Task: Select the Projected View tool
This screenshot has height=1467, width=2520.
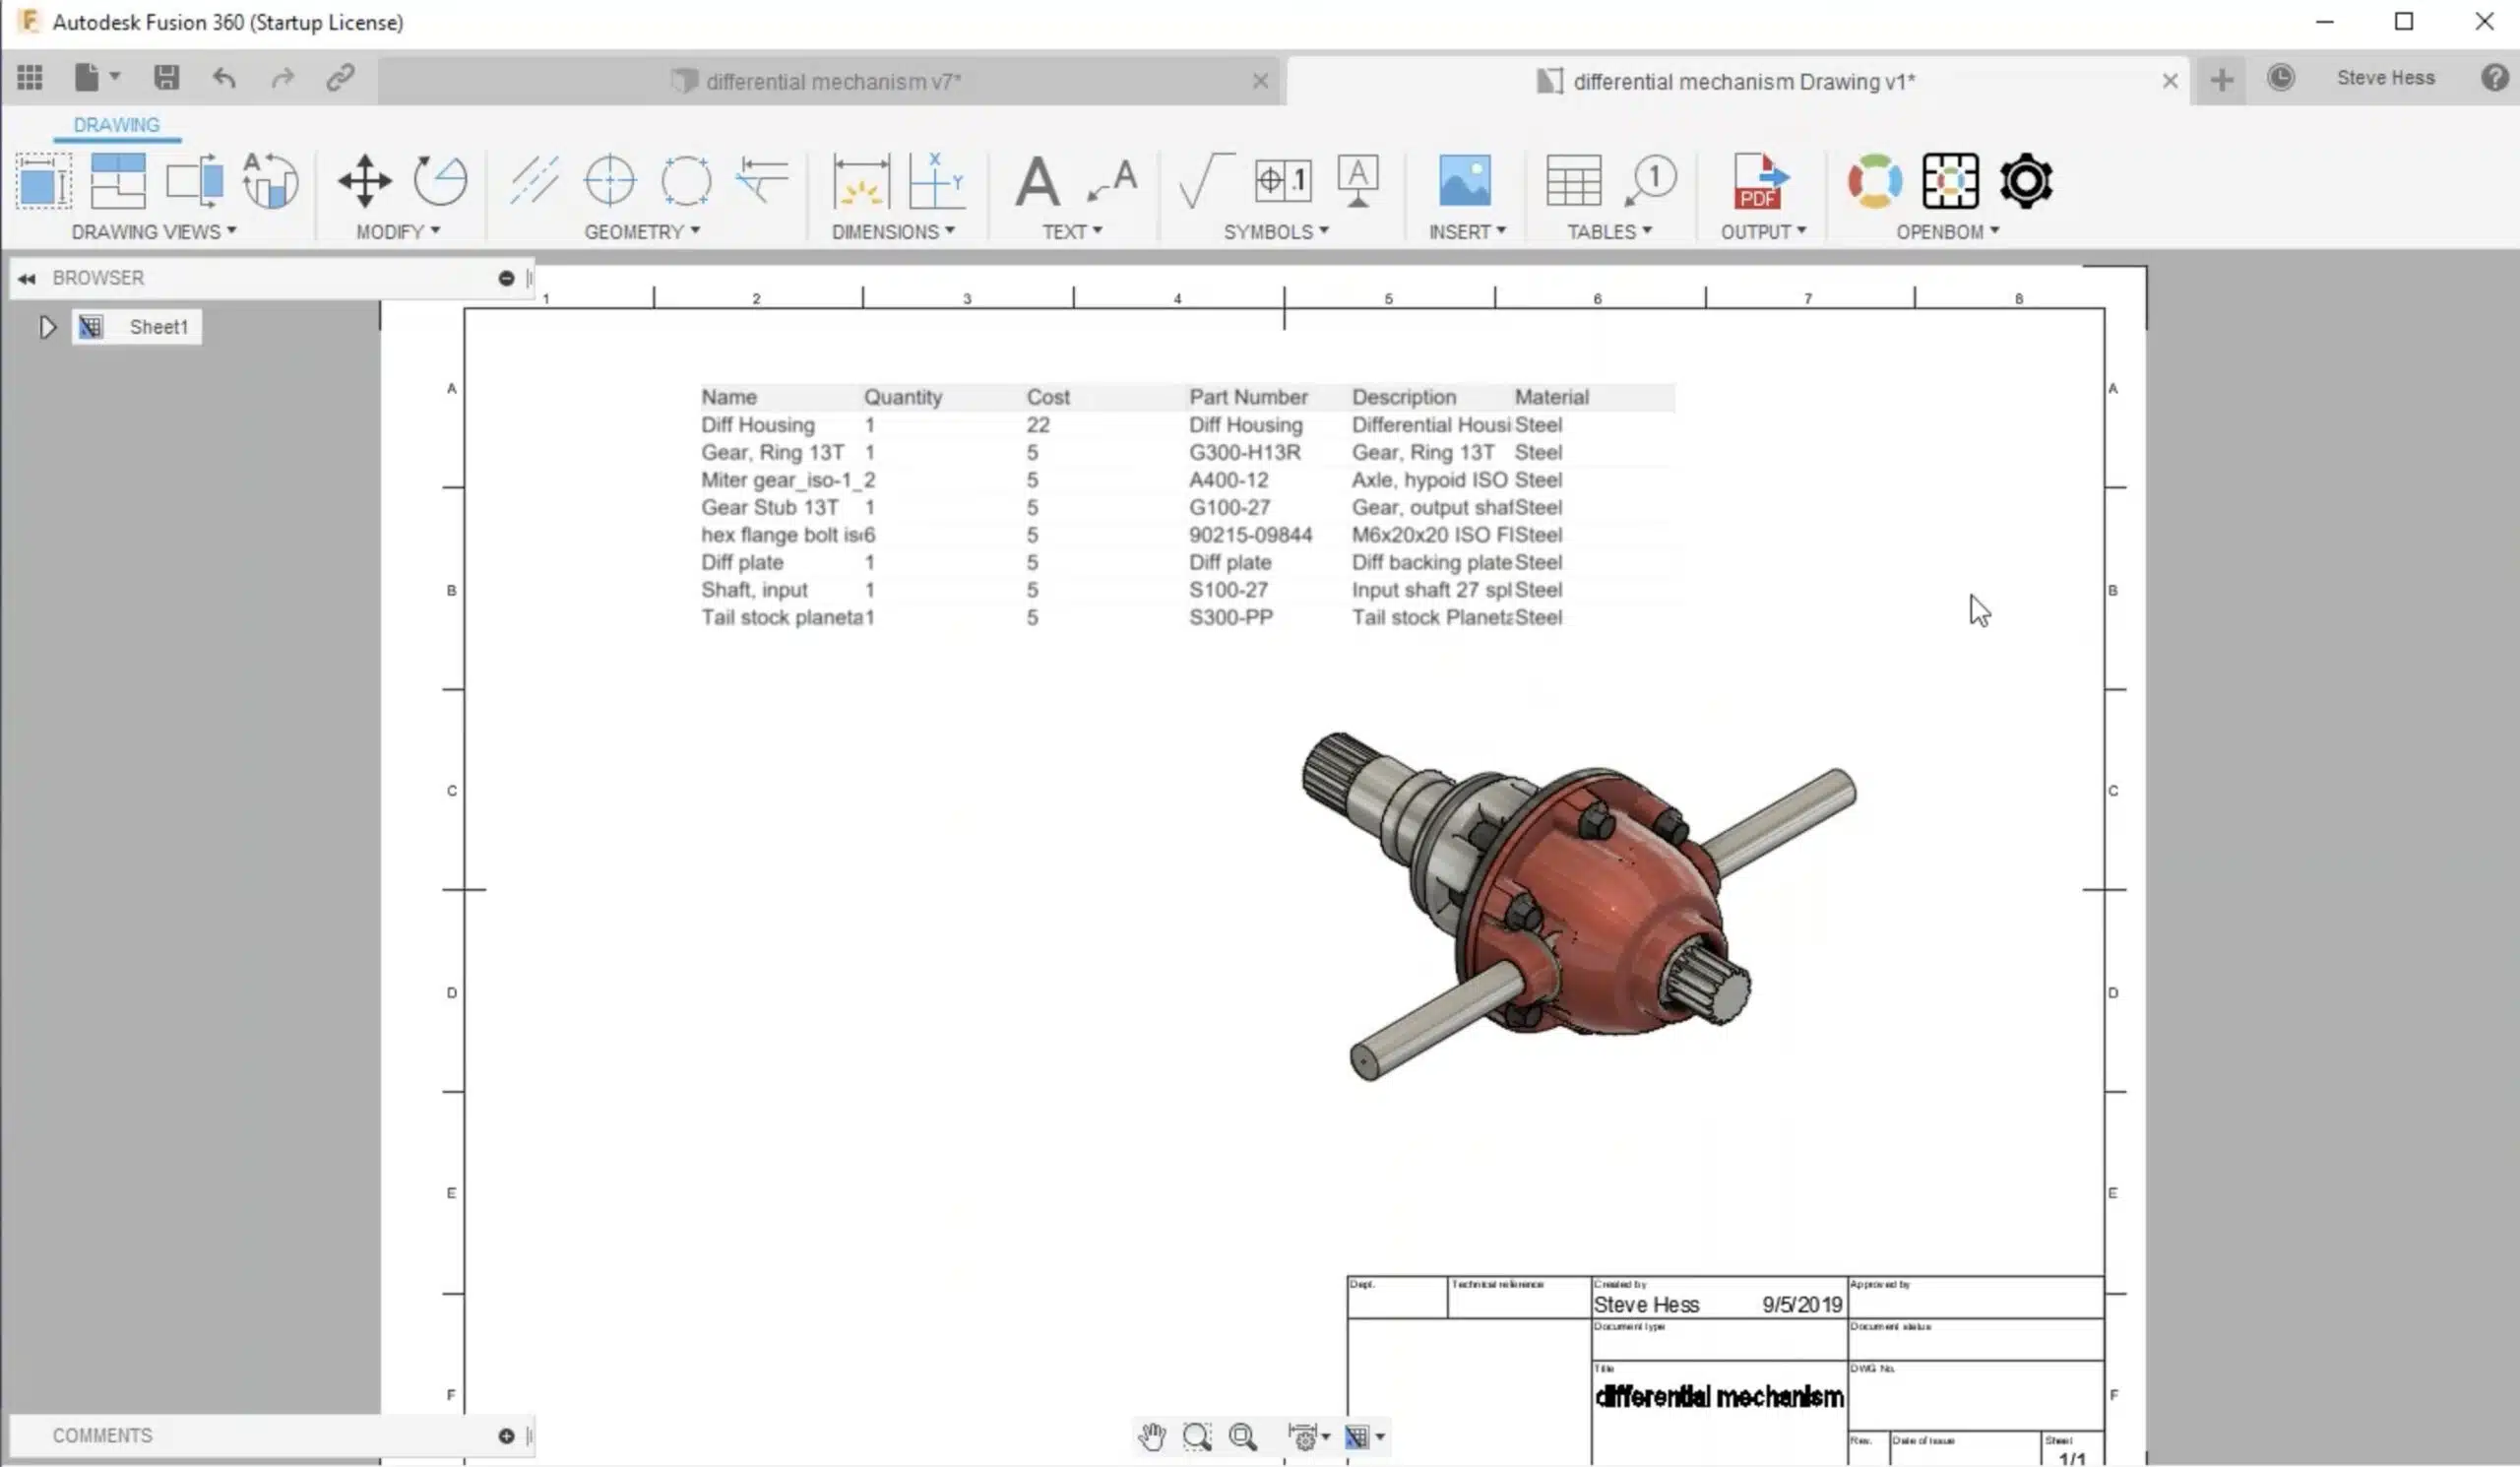Action: click(118, 181)
